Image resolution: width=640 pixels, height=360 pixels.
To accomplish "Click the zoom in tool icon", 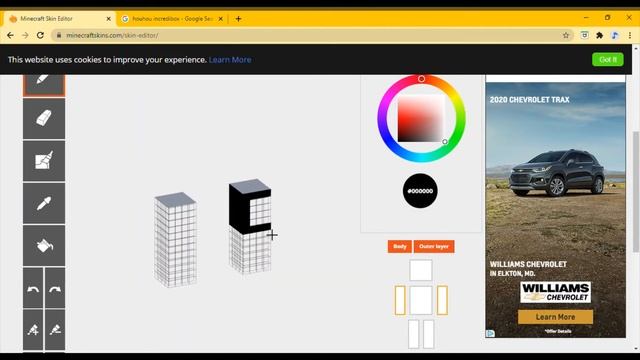I will coord(33,329).
